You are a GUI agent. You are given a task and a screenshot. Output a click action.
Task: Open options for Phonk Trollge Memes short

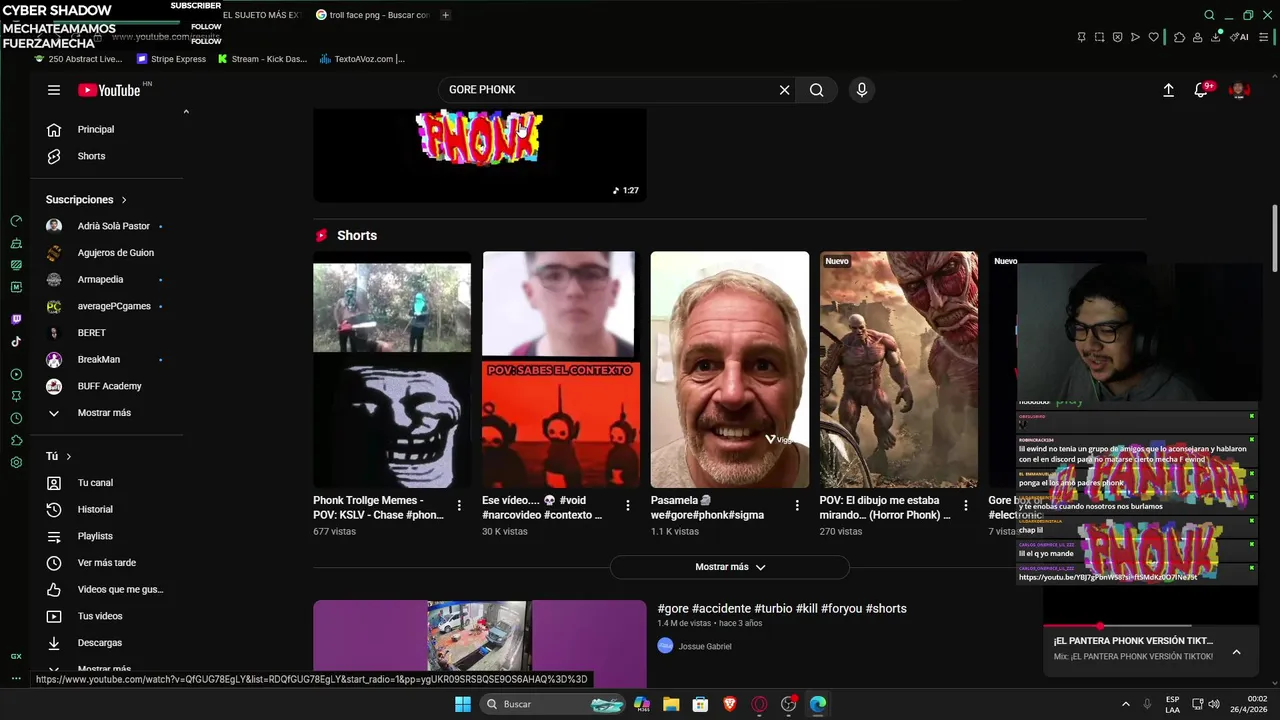(x=459, y=506)
